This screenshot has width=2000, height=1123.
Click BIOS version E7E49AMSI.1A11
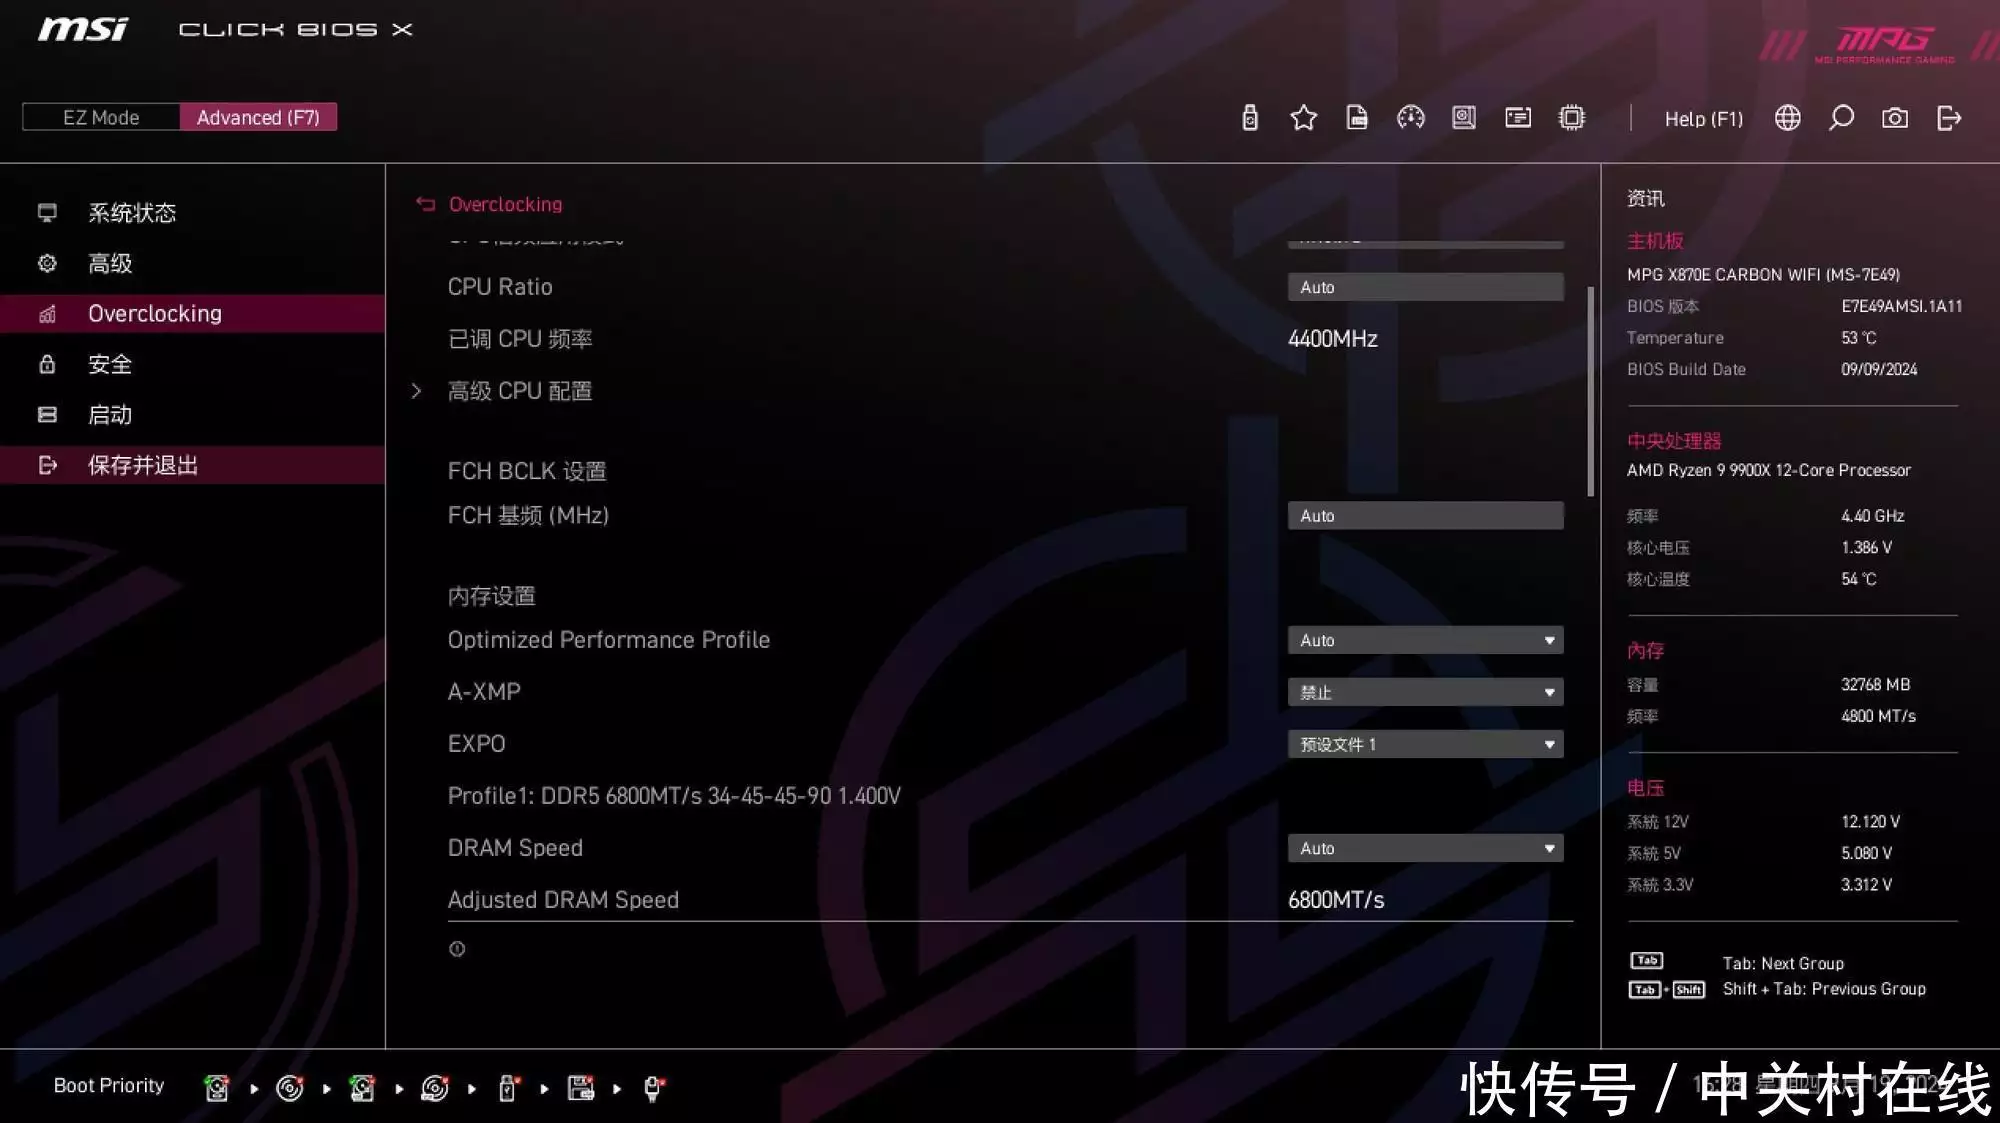[1901, 306]
